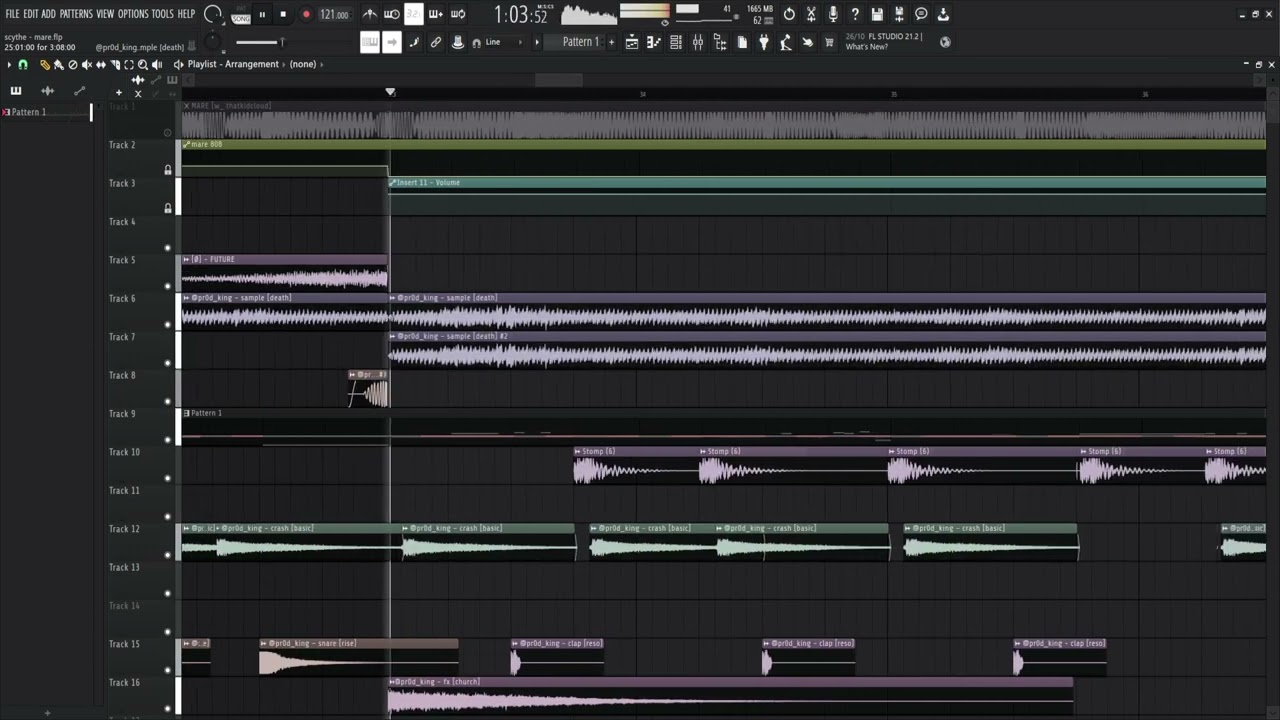The image size is (1280, 720).
Task: Open the chat bubble info icon
Action: 921,14
